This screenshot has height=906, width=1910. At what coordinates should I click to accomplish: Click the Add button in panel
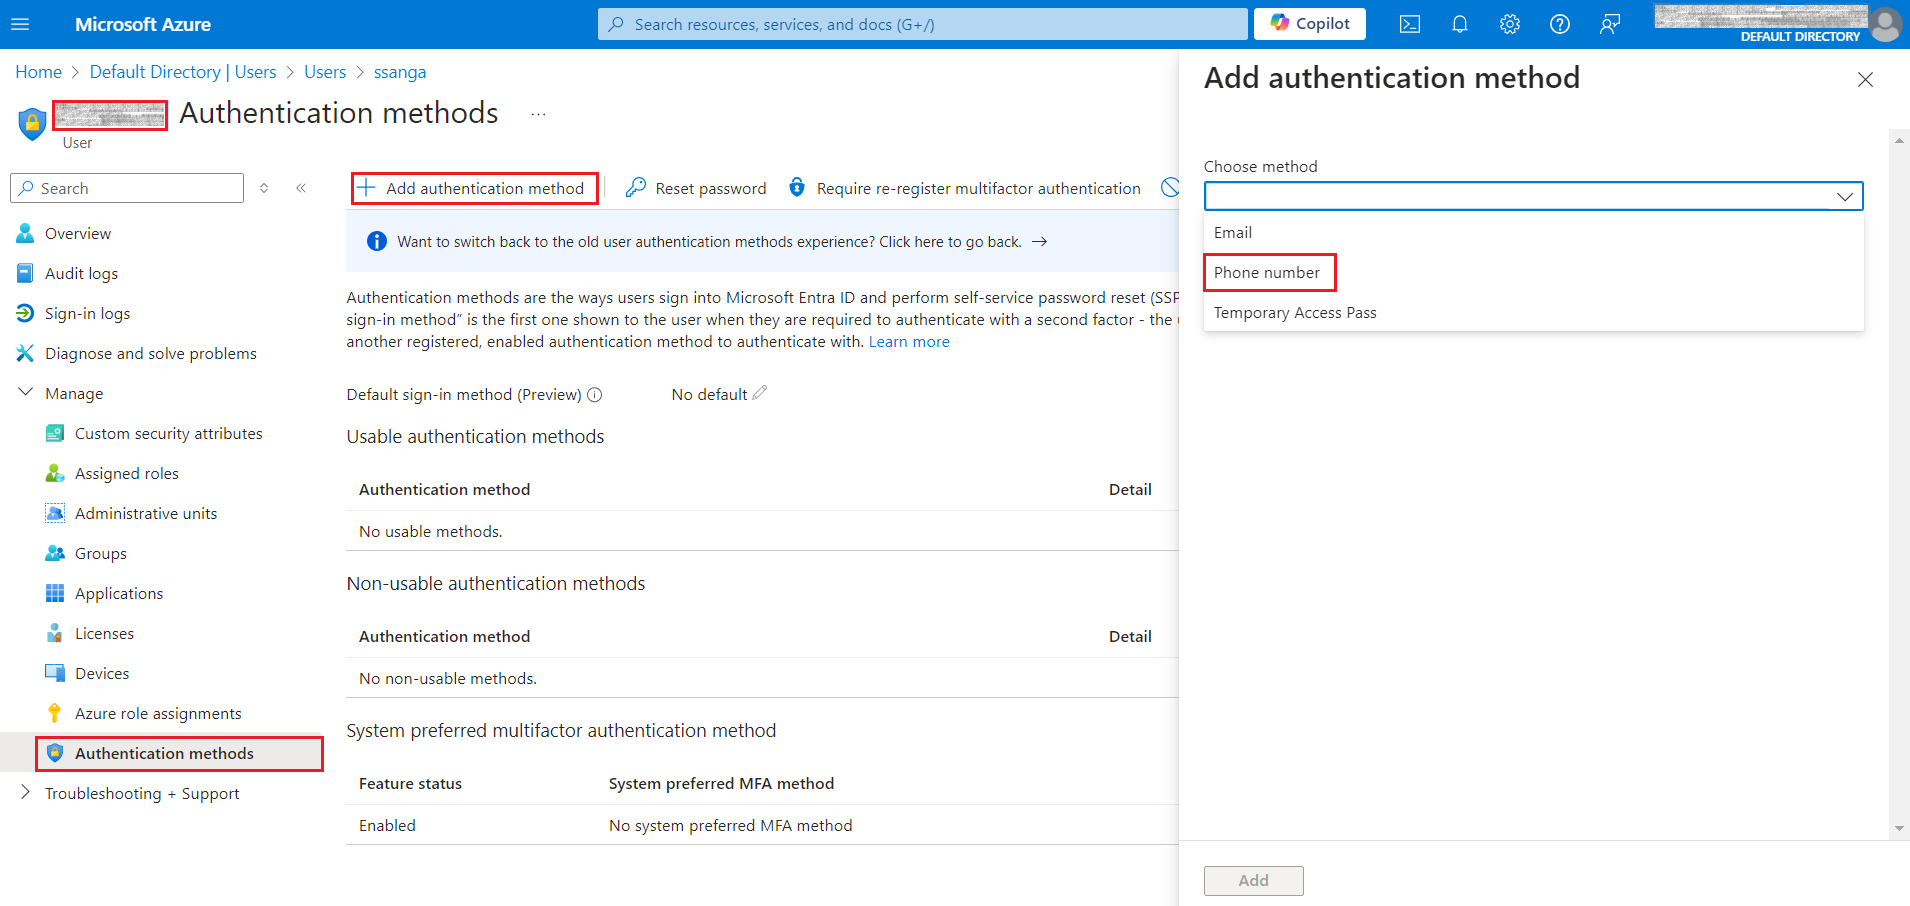tap(1254, 880)
